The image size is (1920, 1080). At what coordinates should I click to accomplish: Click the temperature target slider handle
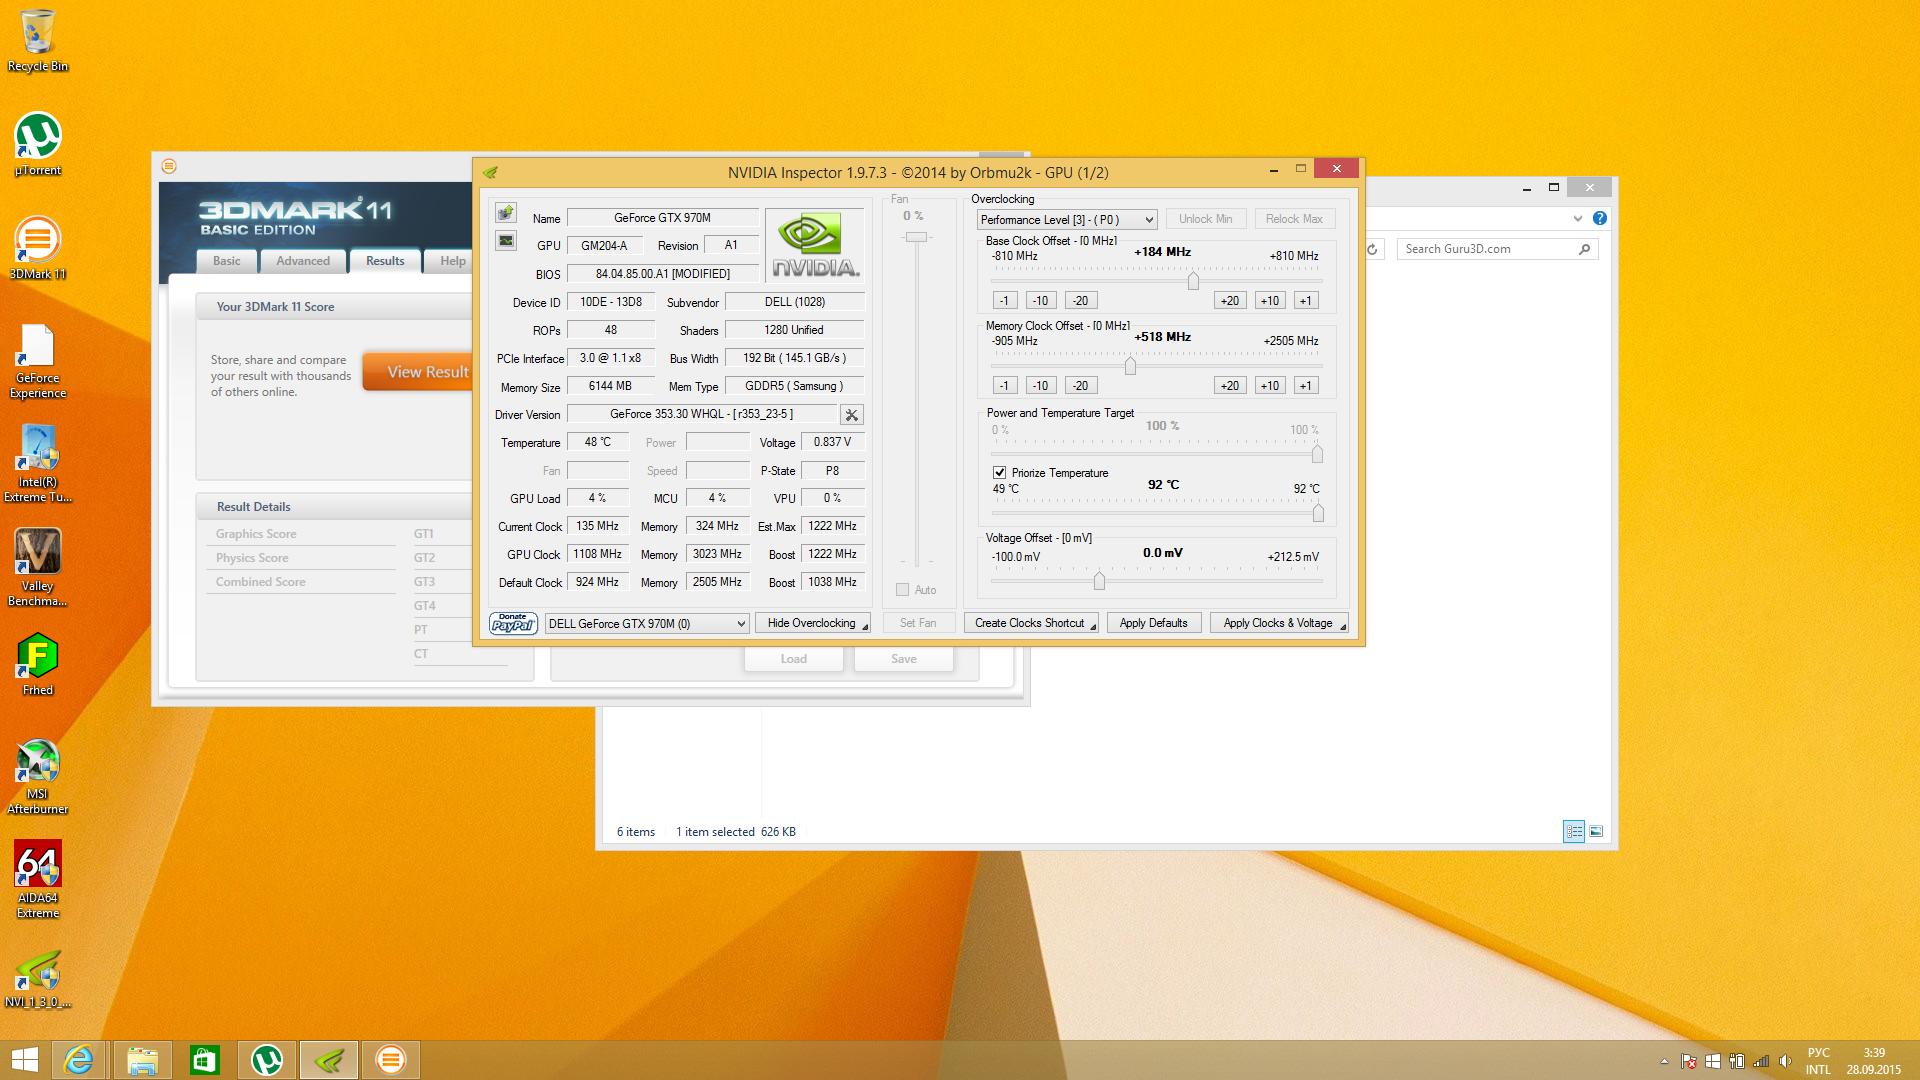(x=1318, y=513)
